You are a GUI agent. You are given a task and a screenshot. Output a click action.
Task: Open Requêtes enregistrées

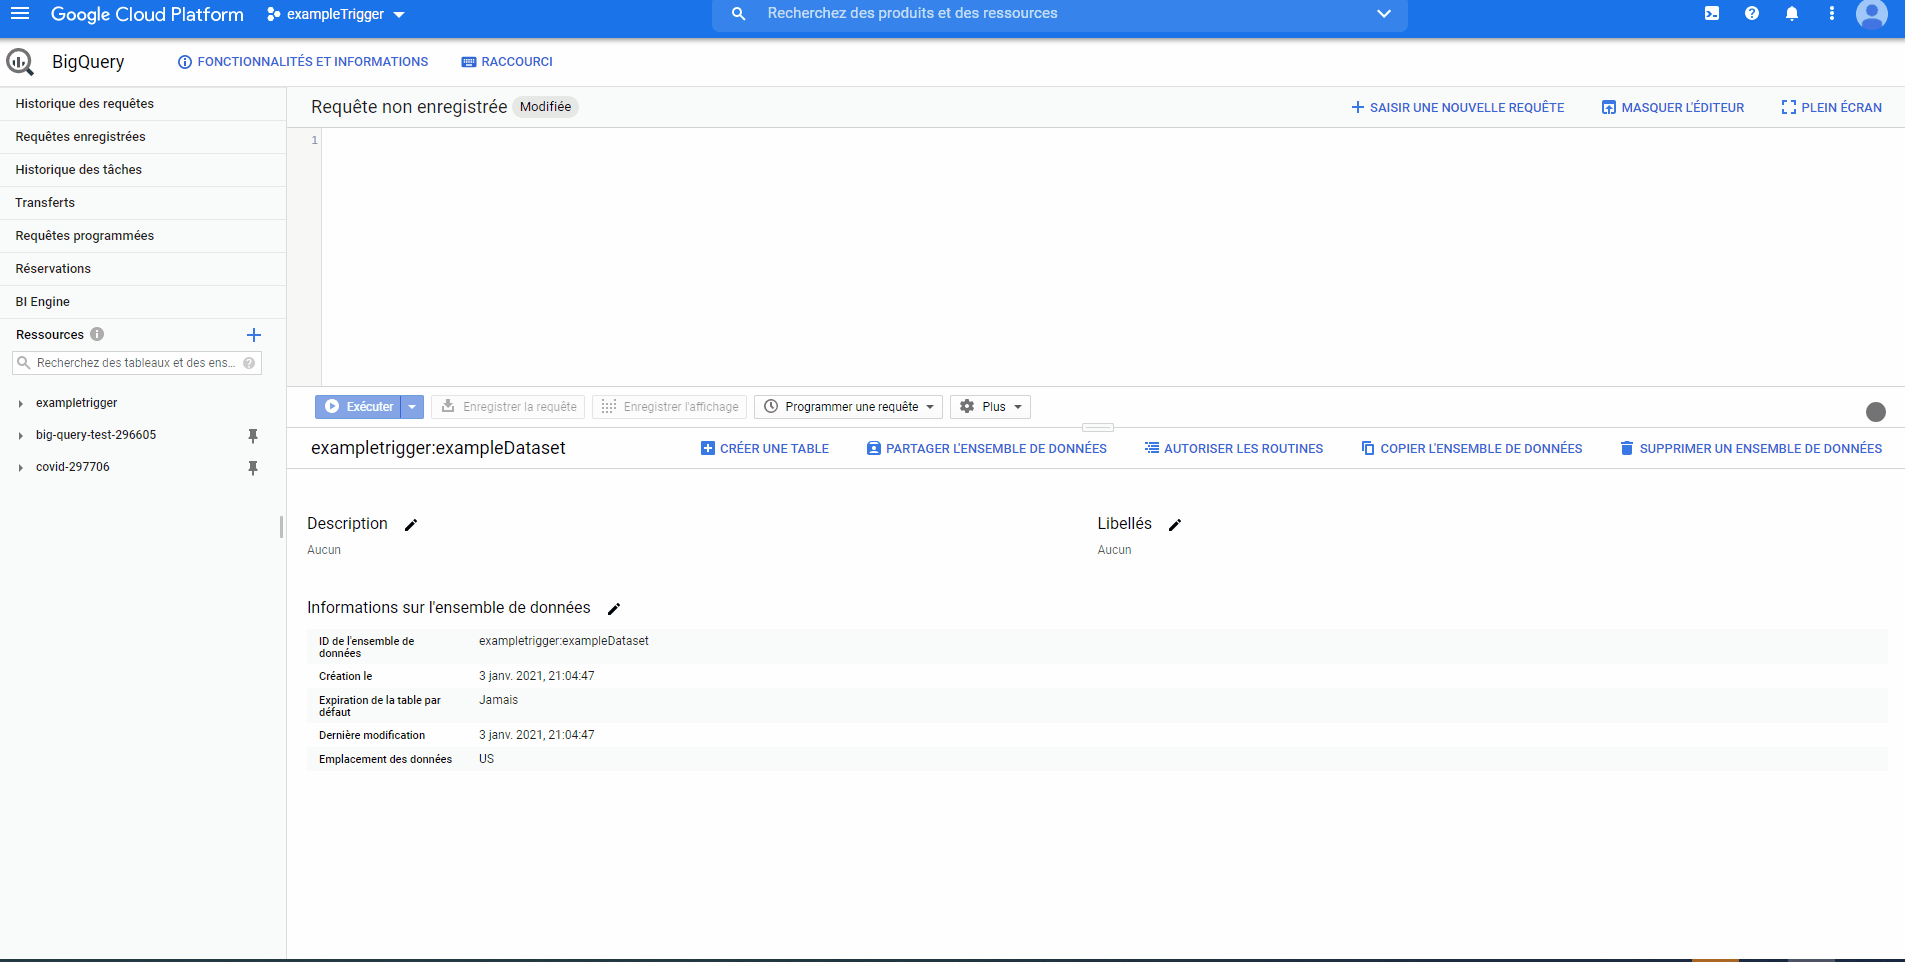pos(143,137)
